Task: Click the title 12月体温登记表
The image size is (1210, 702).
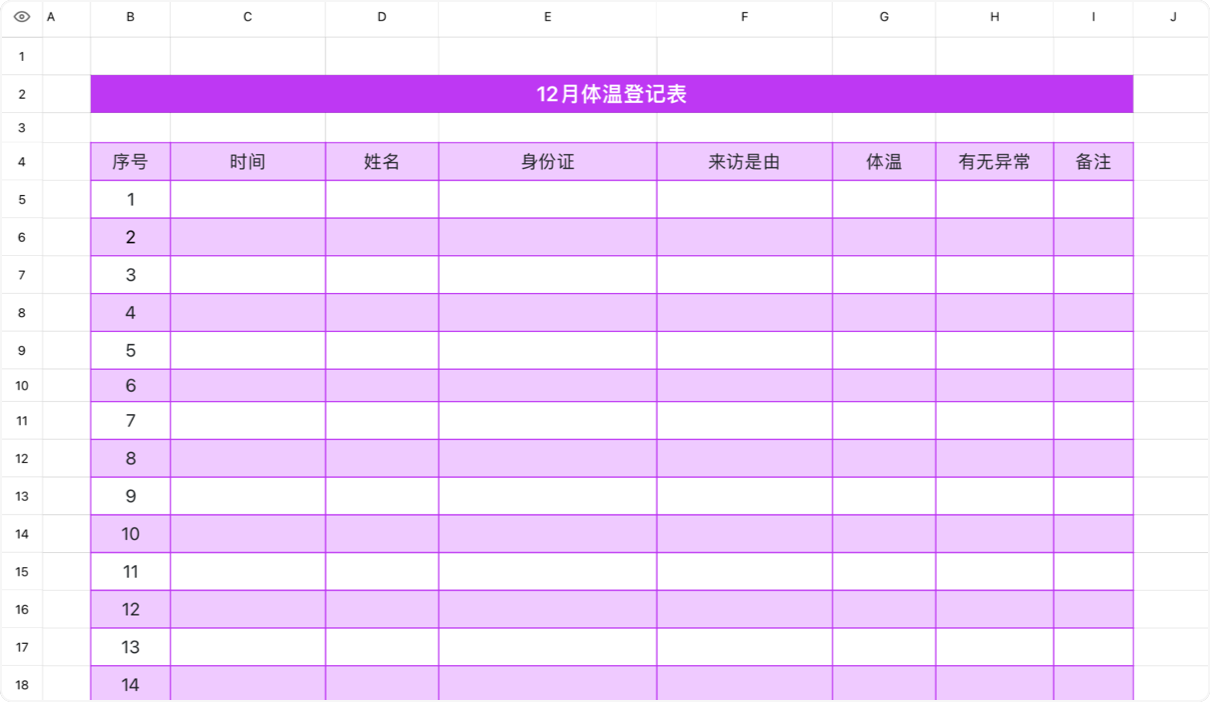Action: [x=612, y=94]
